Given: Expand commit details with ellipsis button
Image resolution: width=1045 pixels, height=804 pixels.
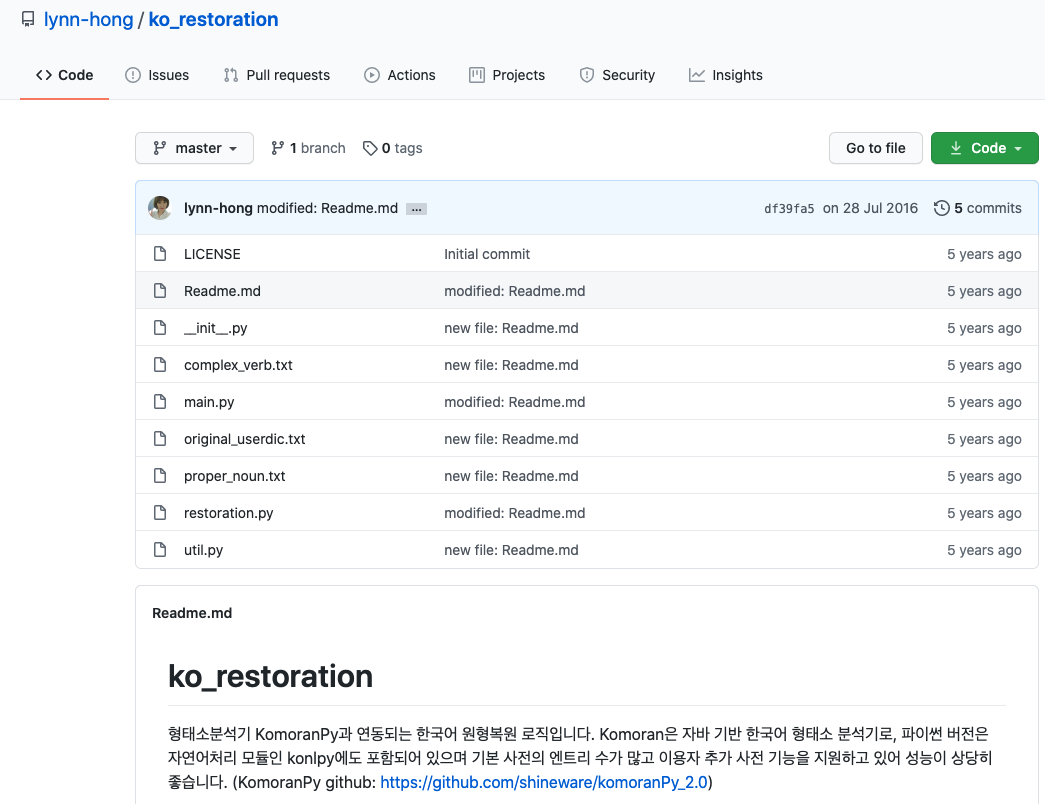Looking at the screenshot, I should pos(417,209).
